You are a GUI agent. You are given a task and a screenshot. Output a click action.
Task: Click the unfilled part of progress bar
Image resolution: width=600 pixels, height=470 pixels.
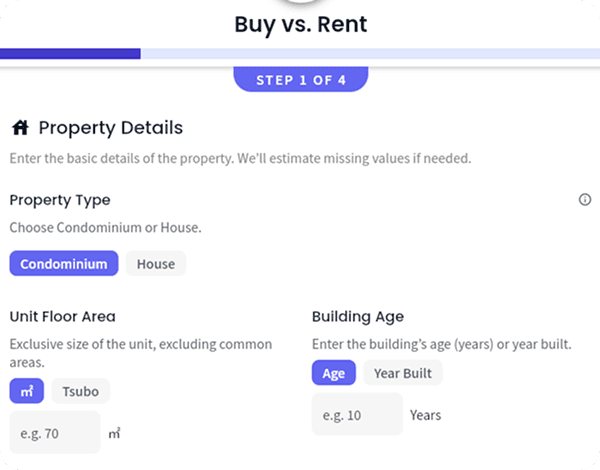(x=370, y=53)
